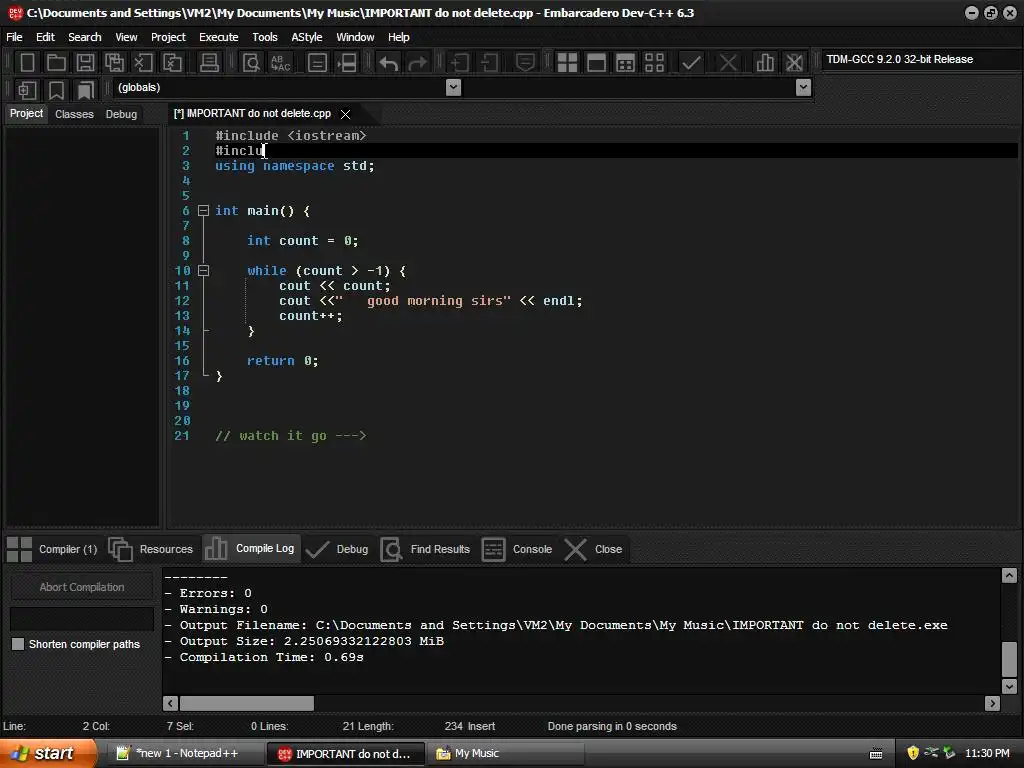Open the File menu
This screenshot has height=768, width=1024.
coord(14,37)
